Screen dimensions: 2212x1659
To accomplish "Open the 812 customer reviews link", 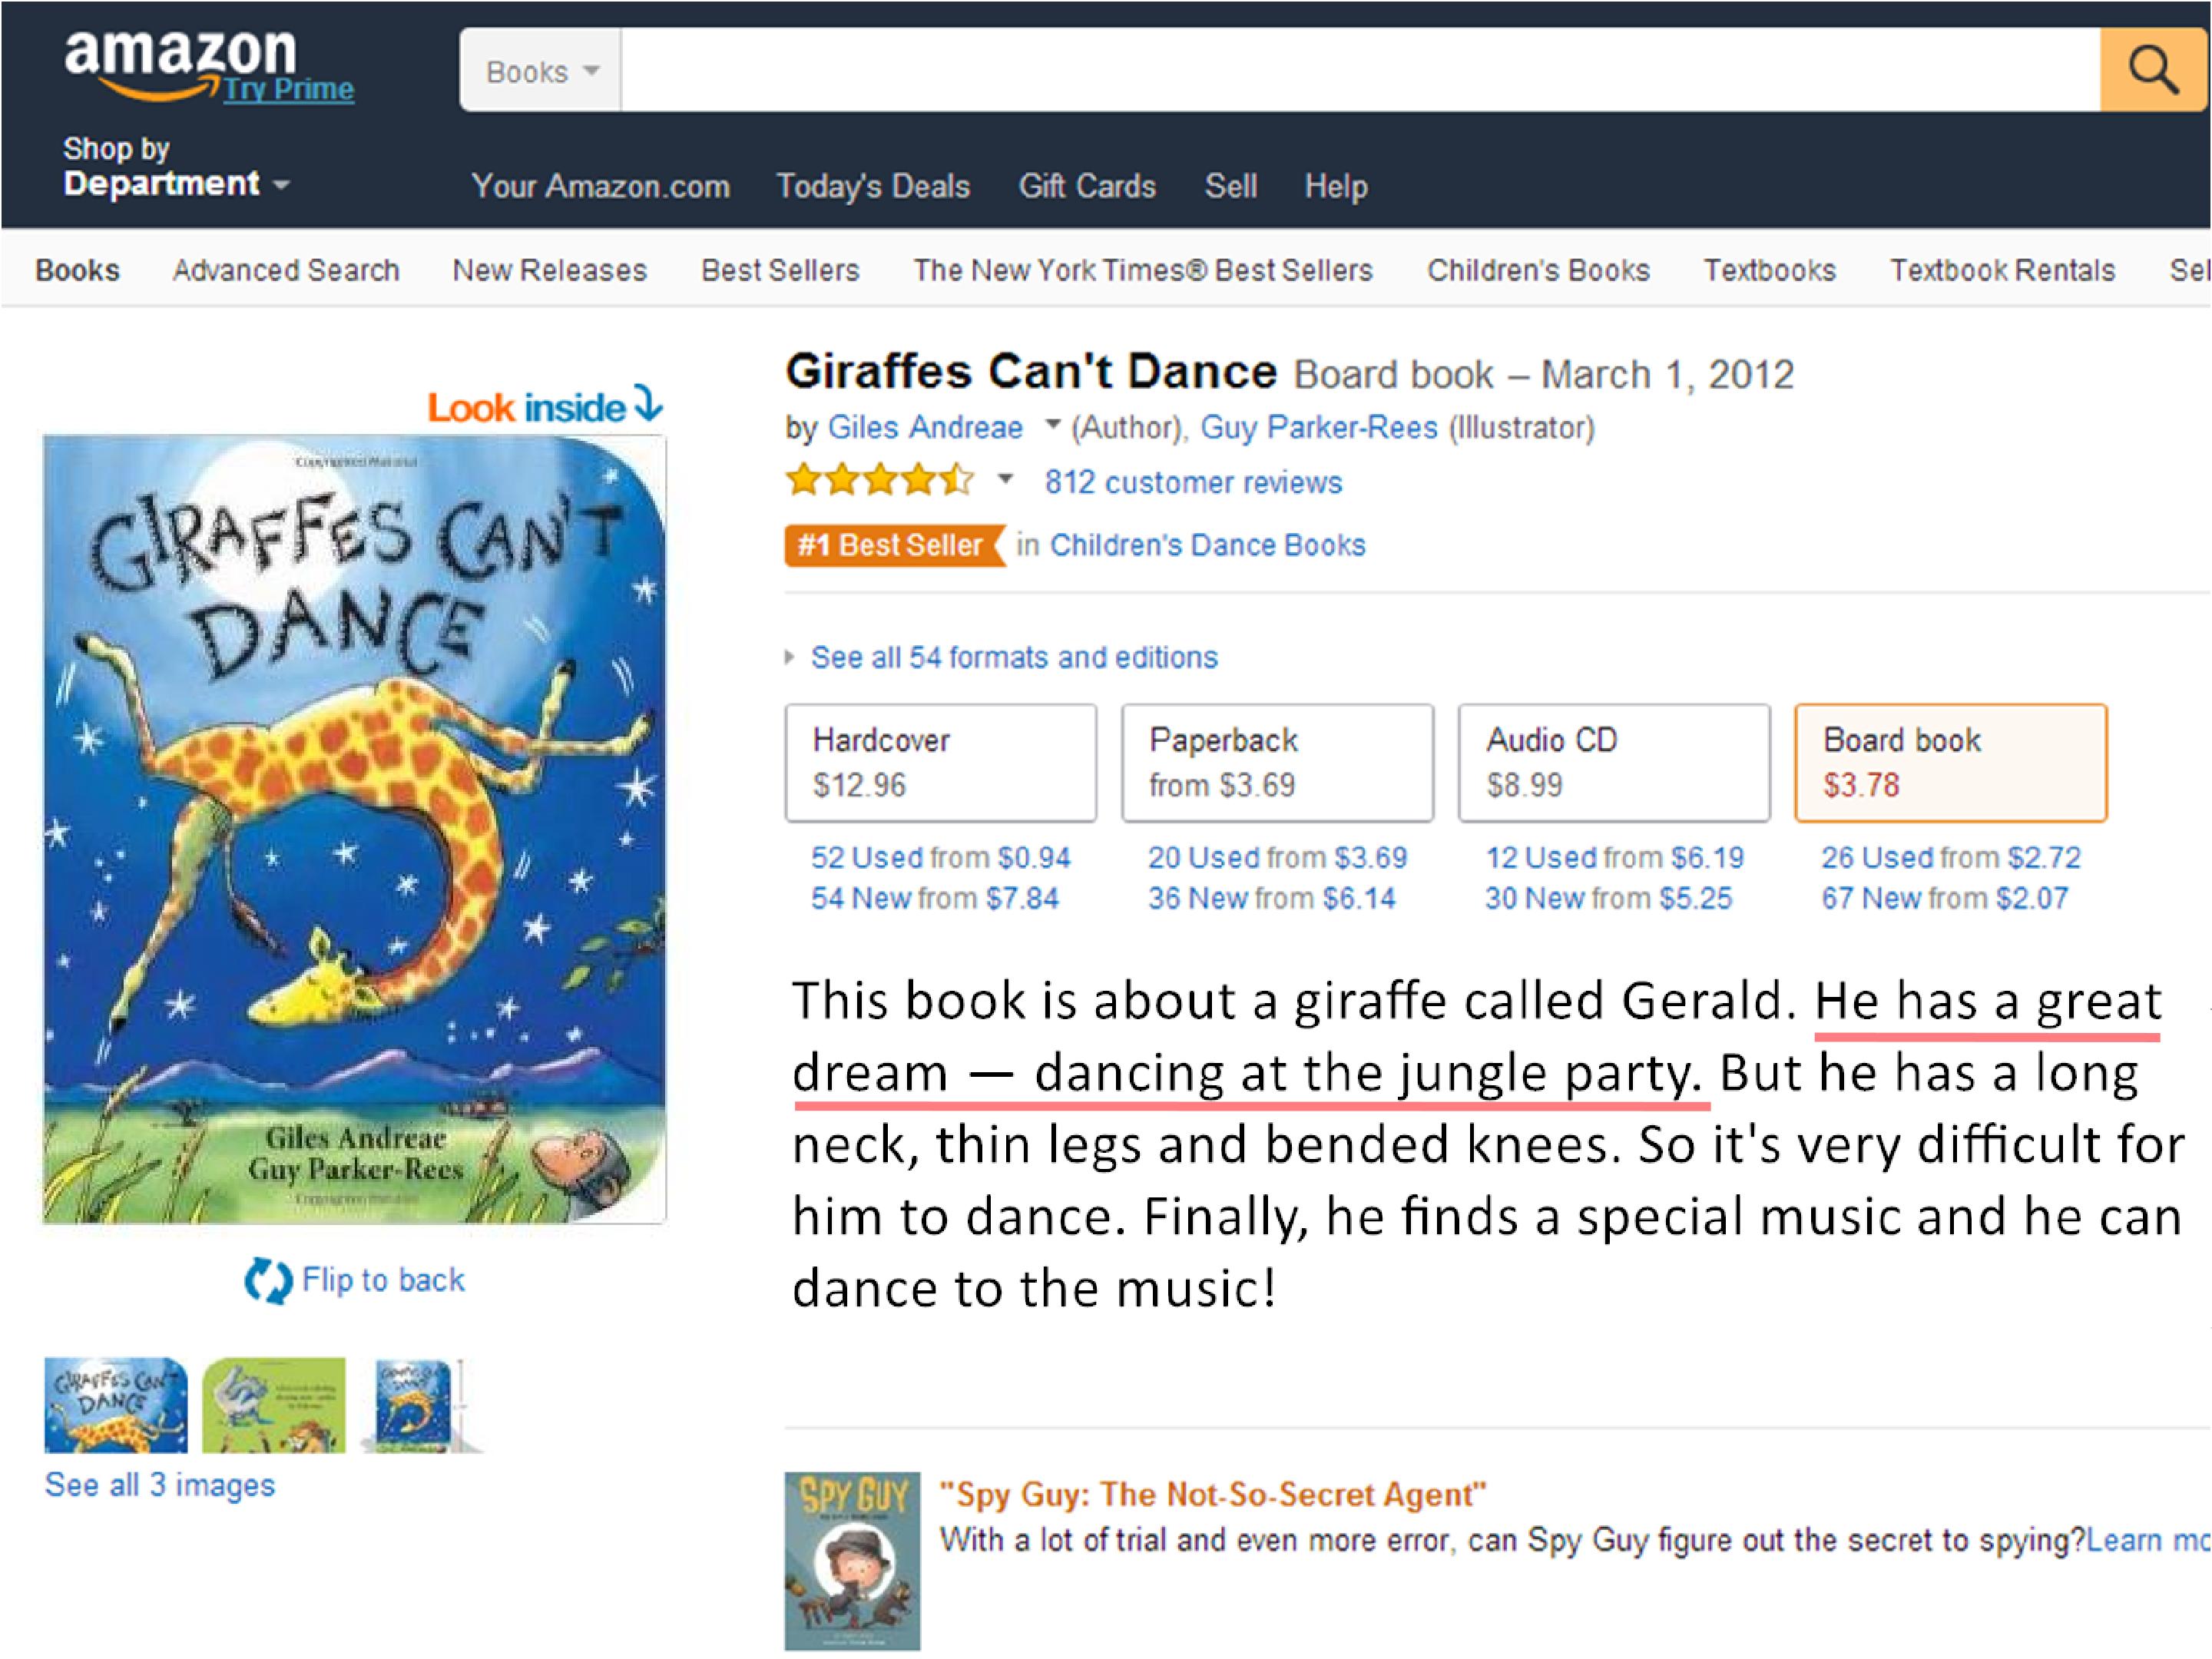I will [1193, 482].
